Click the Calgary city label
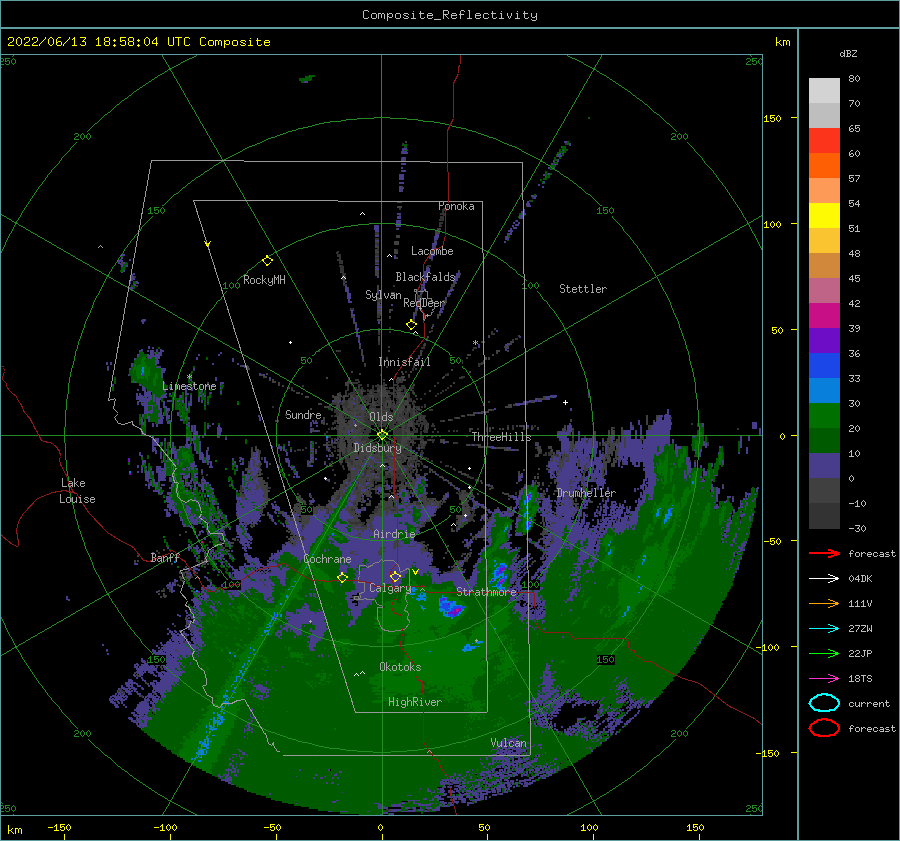 coord(390,588)
